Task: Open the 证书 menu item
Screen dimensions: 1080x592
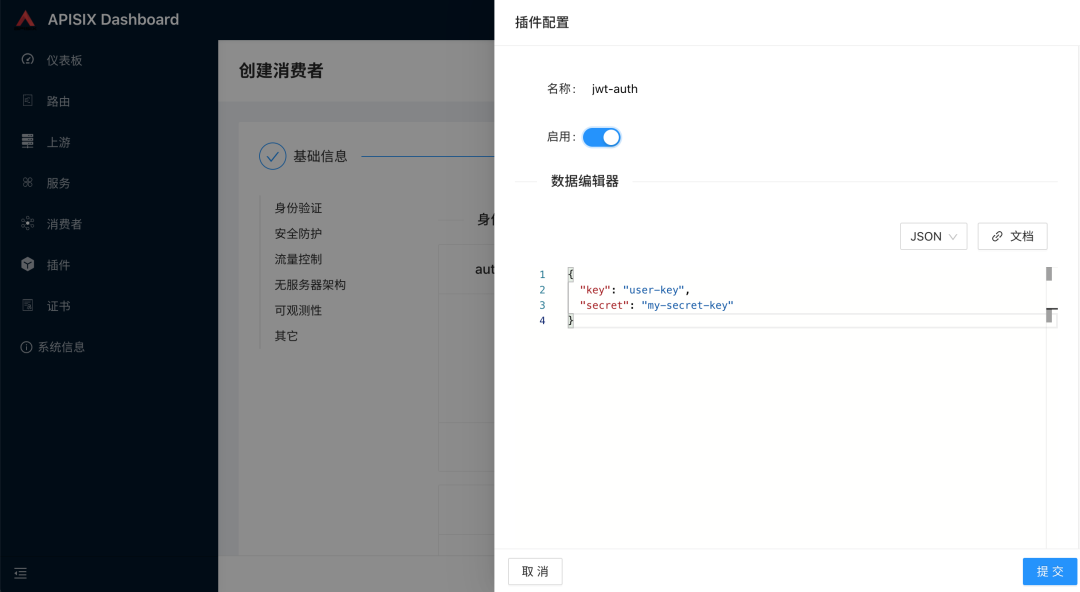Action: pos(58,306)
